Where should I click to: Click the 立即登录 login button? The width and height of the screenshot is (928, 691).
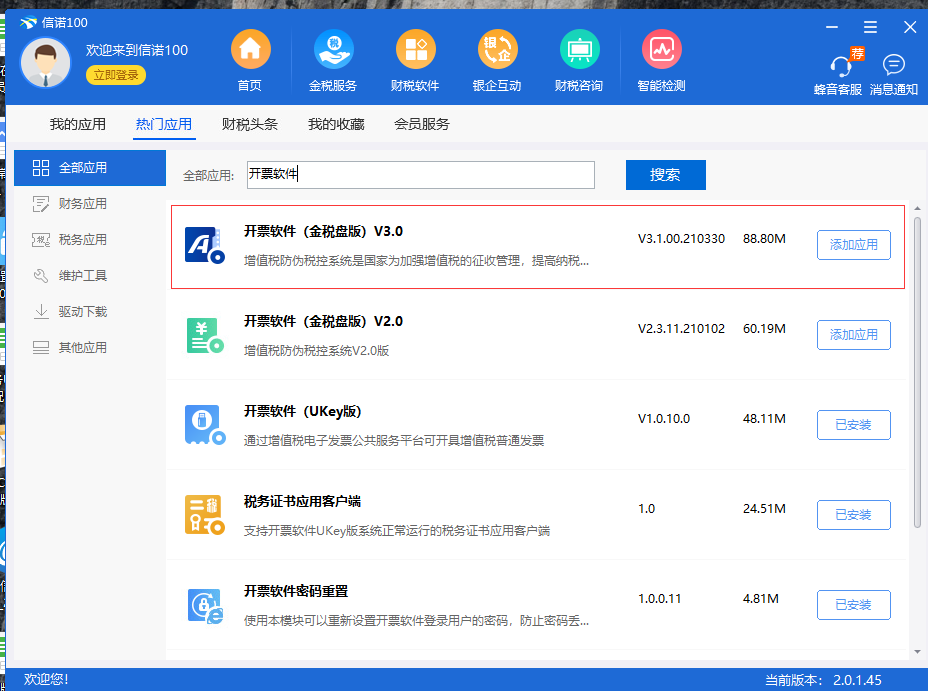[x=116, y=75]
